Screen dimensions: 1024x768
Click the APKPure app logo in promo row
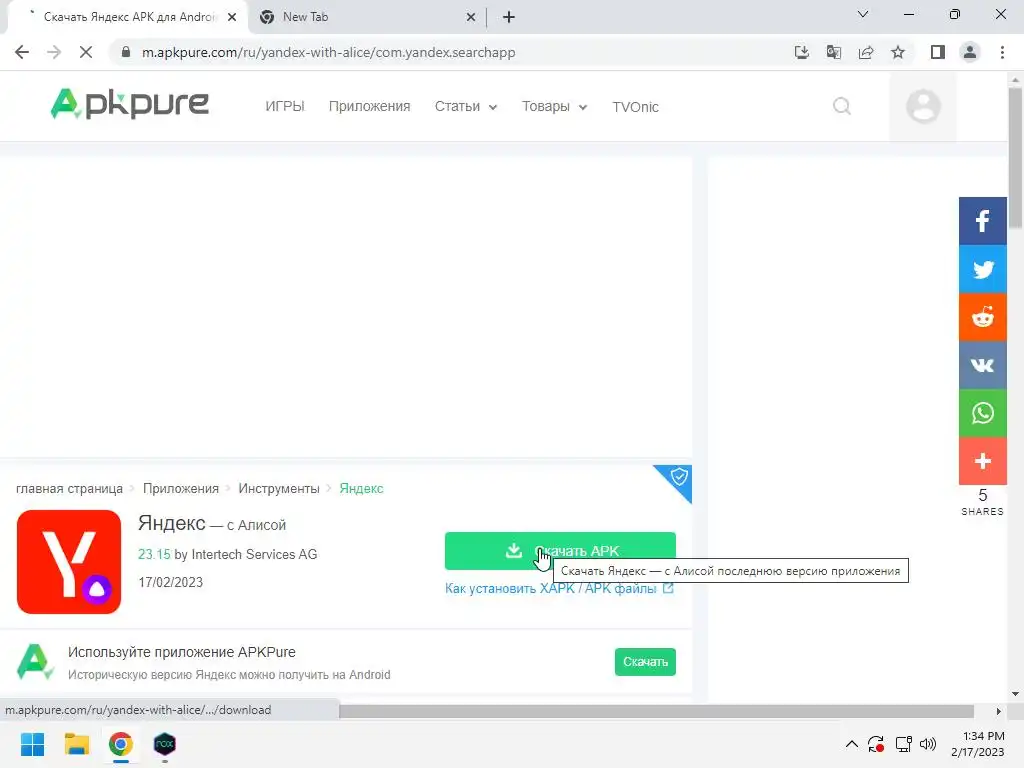coord(35,662)
